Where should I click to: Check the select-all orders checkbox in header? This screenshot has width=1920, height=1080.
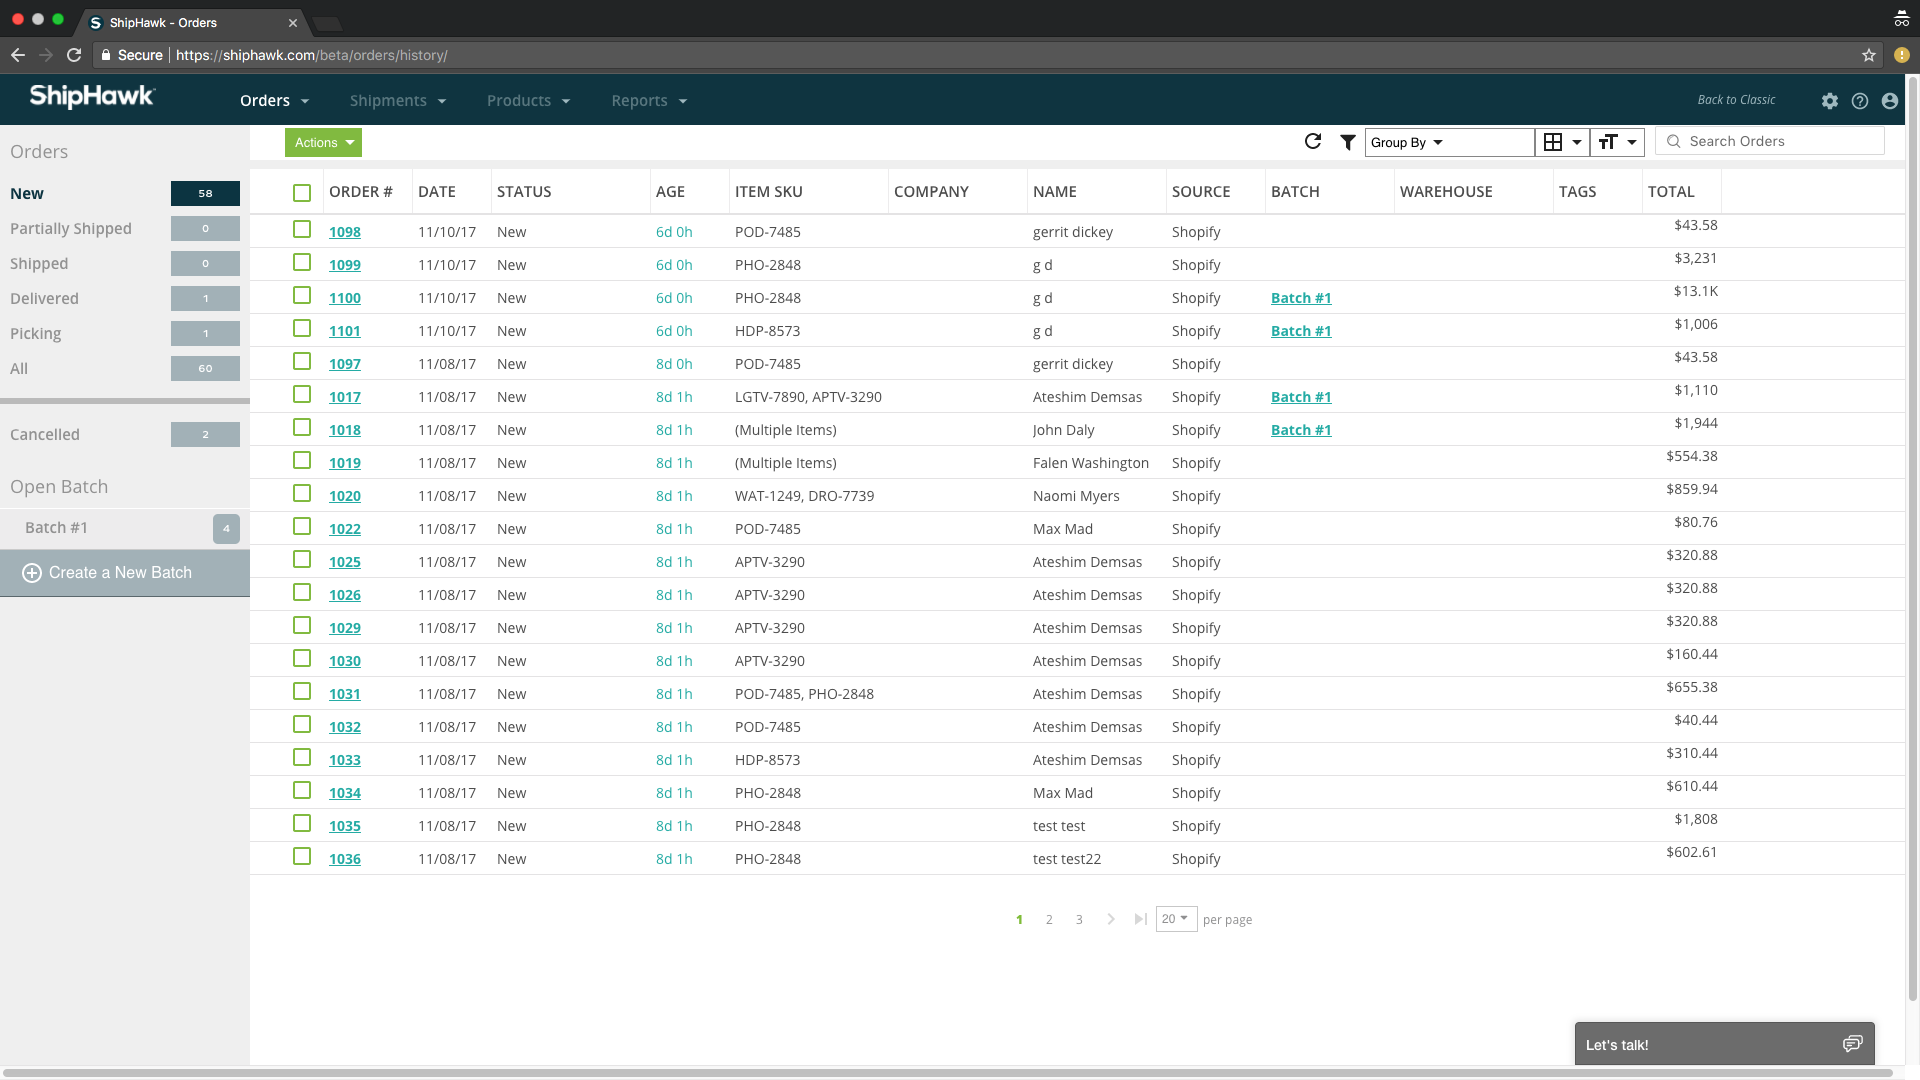pos(302,192)
